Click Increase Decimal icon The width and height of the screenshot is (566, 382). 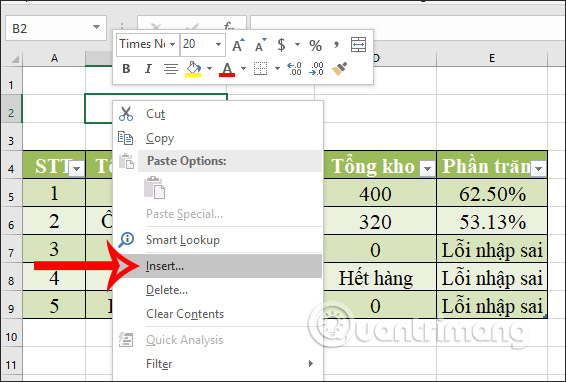coord(294,68)
